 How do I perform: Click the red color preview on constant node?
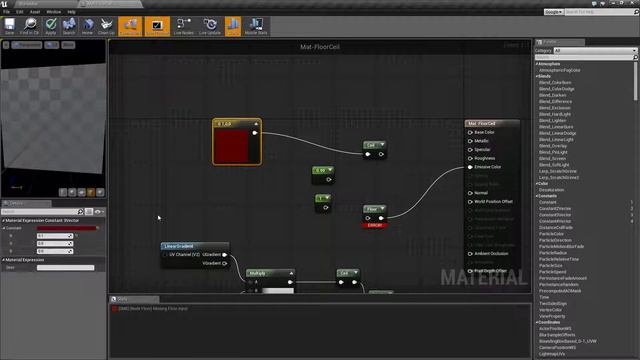[x=232, y=146]
